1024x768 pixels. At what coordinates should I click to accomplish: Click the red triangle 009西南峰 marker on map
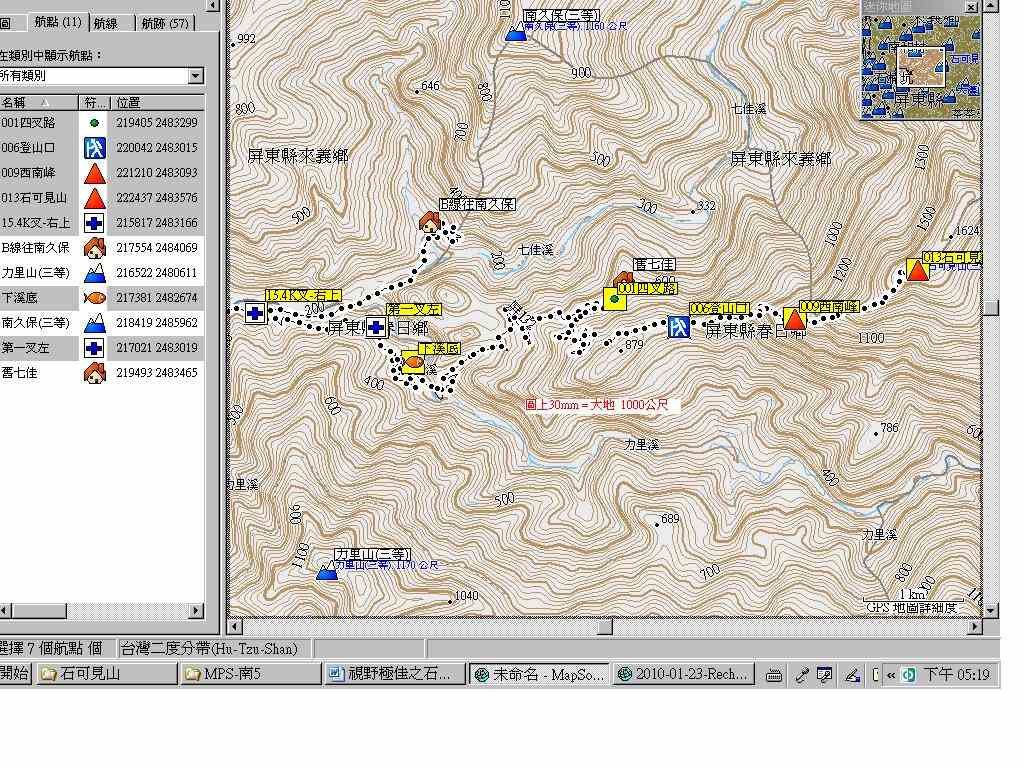(794, 319)
